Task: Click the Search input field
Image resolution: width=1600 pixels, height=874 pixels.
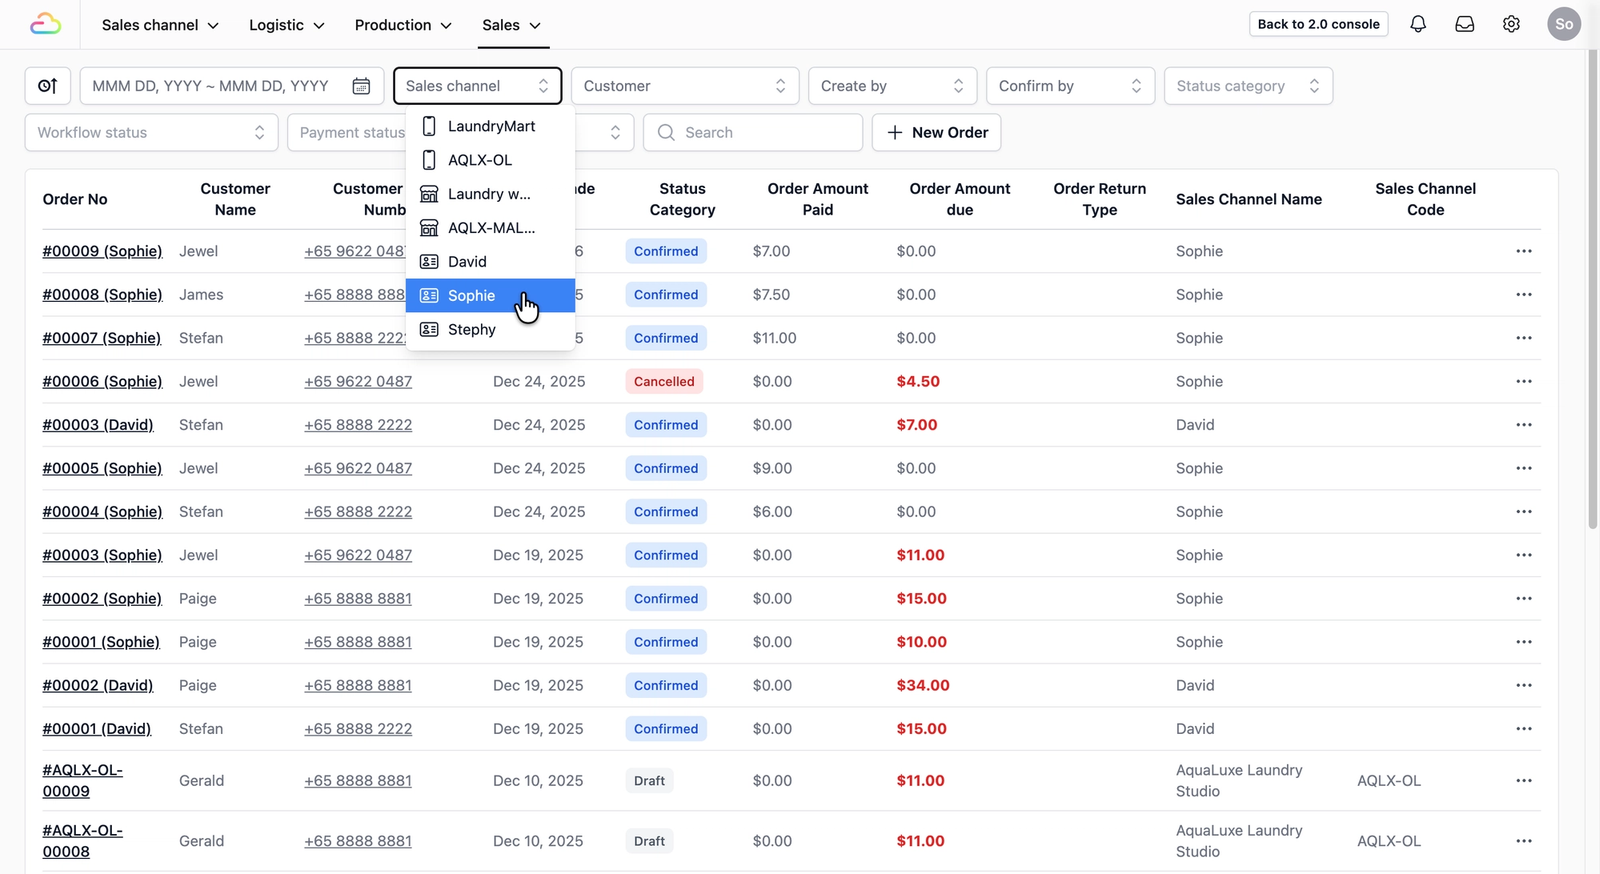Action: [753, 132]
